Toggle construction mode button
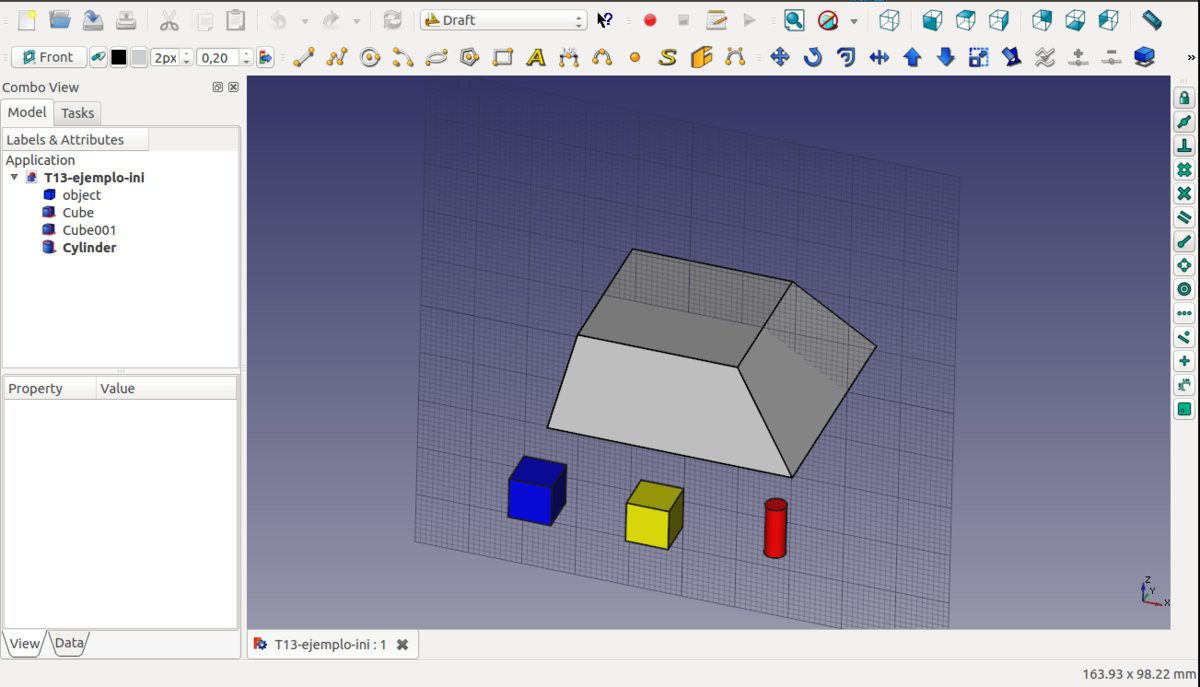This screenshot has width=1200, height=687. click(x=98, y=58)
